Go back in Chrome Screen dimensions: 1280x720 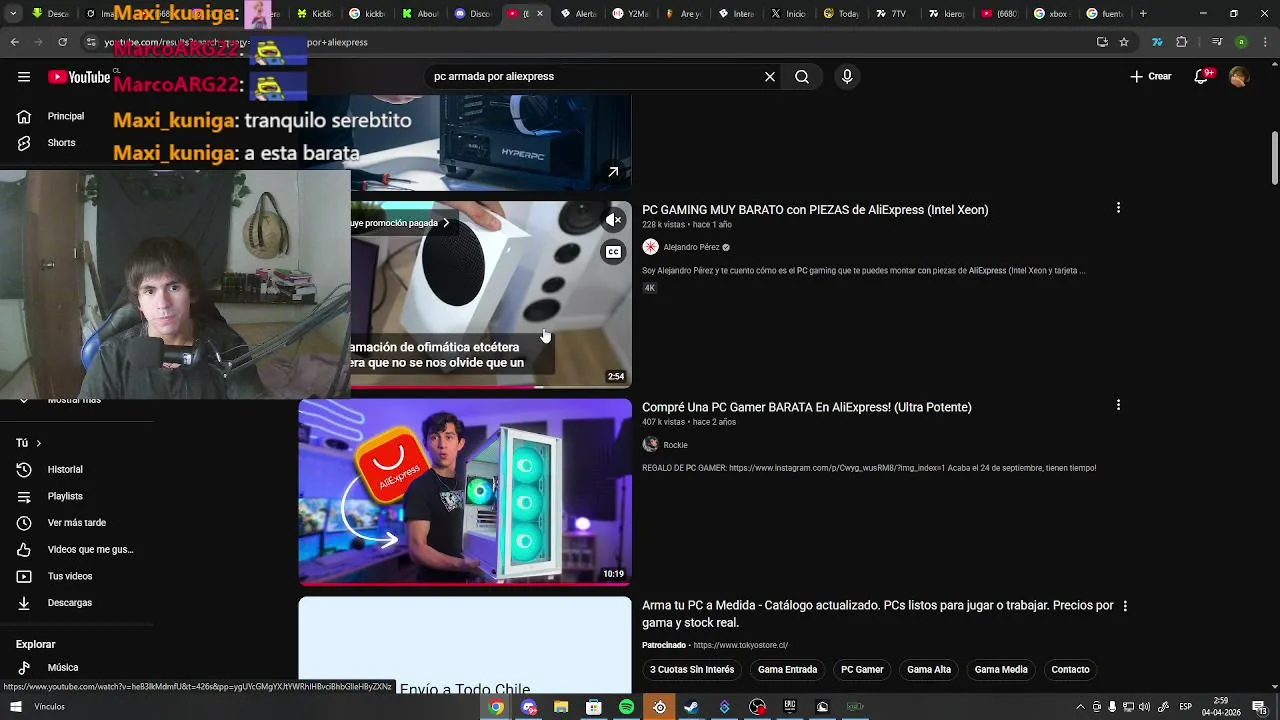(x=14, y=42)
